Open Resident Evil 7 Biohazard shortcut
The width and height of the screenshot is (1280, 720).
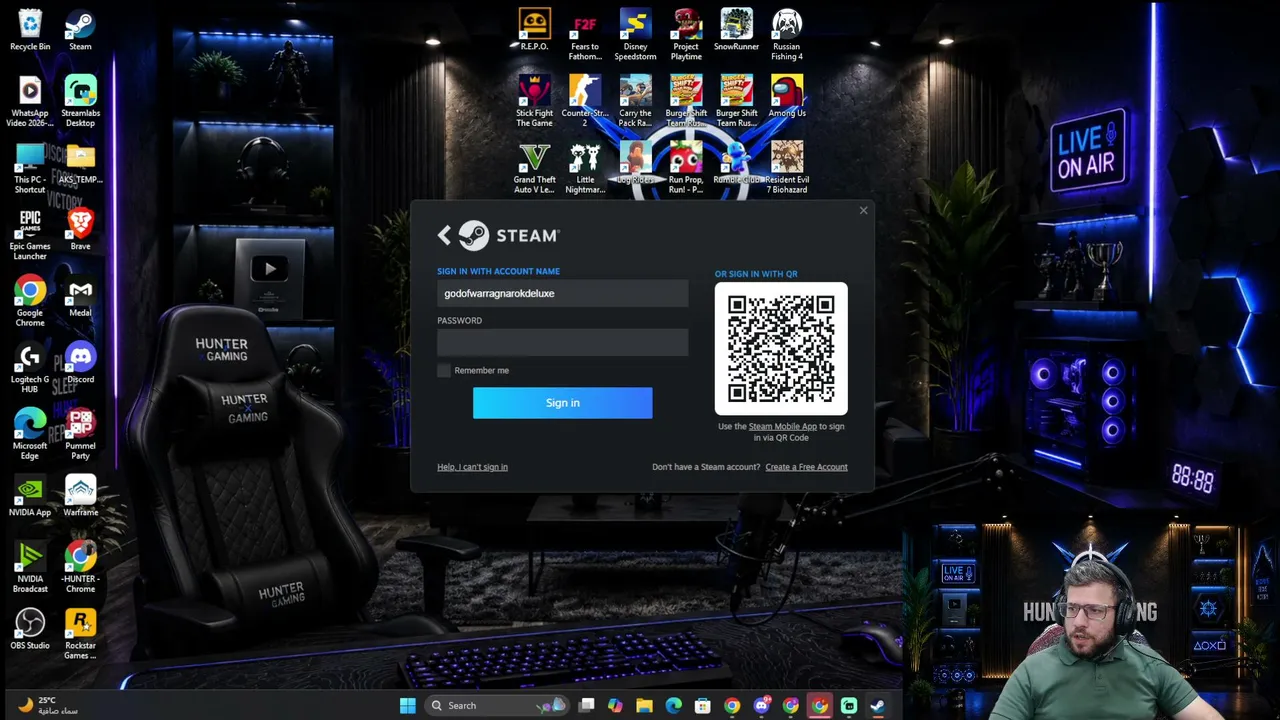coord(787,168)
